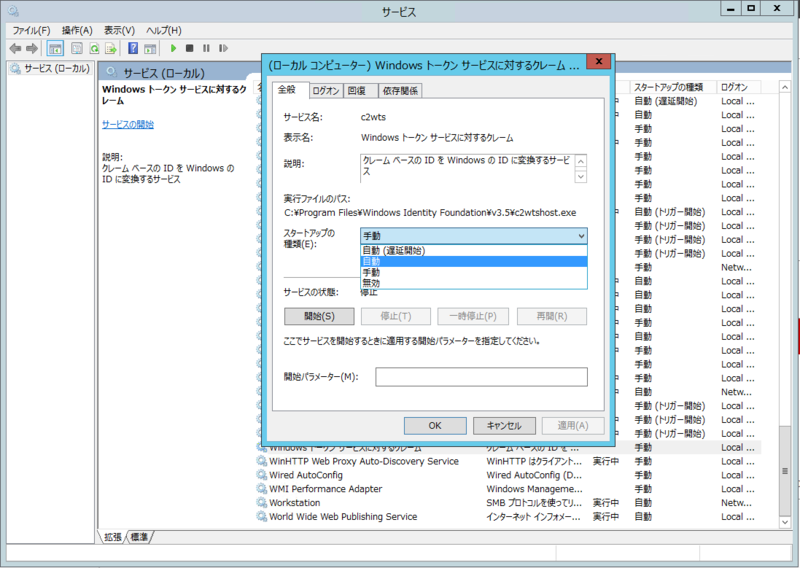This screenshot has height=568, width=800.
Task: Click the OK button in dialog
Action: 435,425
